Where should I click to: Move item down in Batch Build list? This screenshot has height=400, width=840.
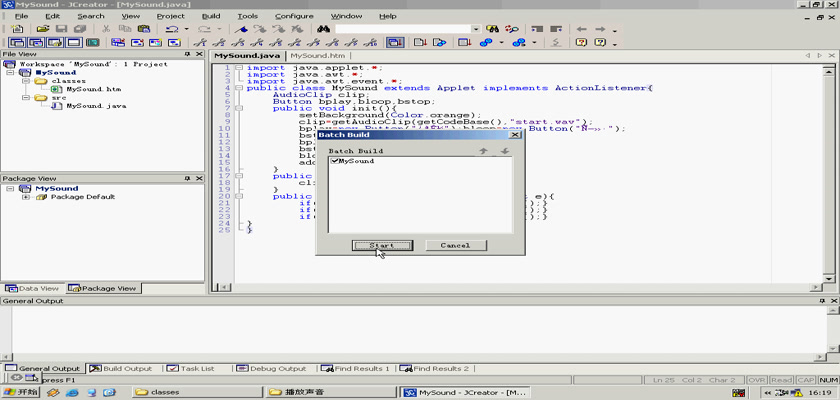(x=504, y=151)
